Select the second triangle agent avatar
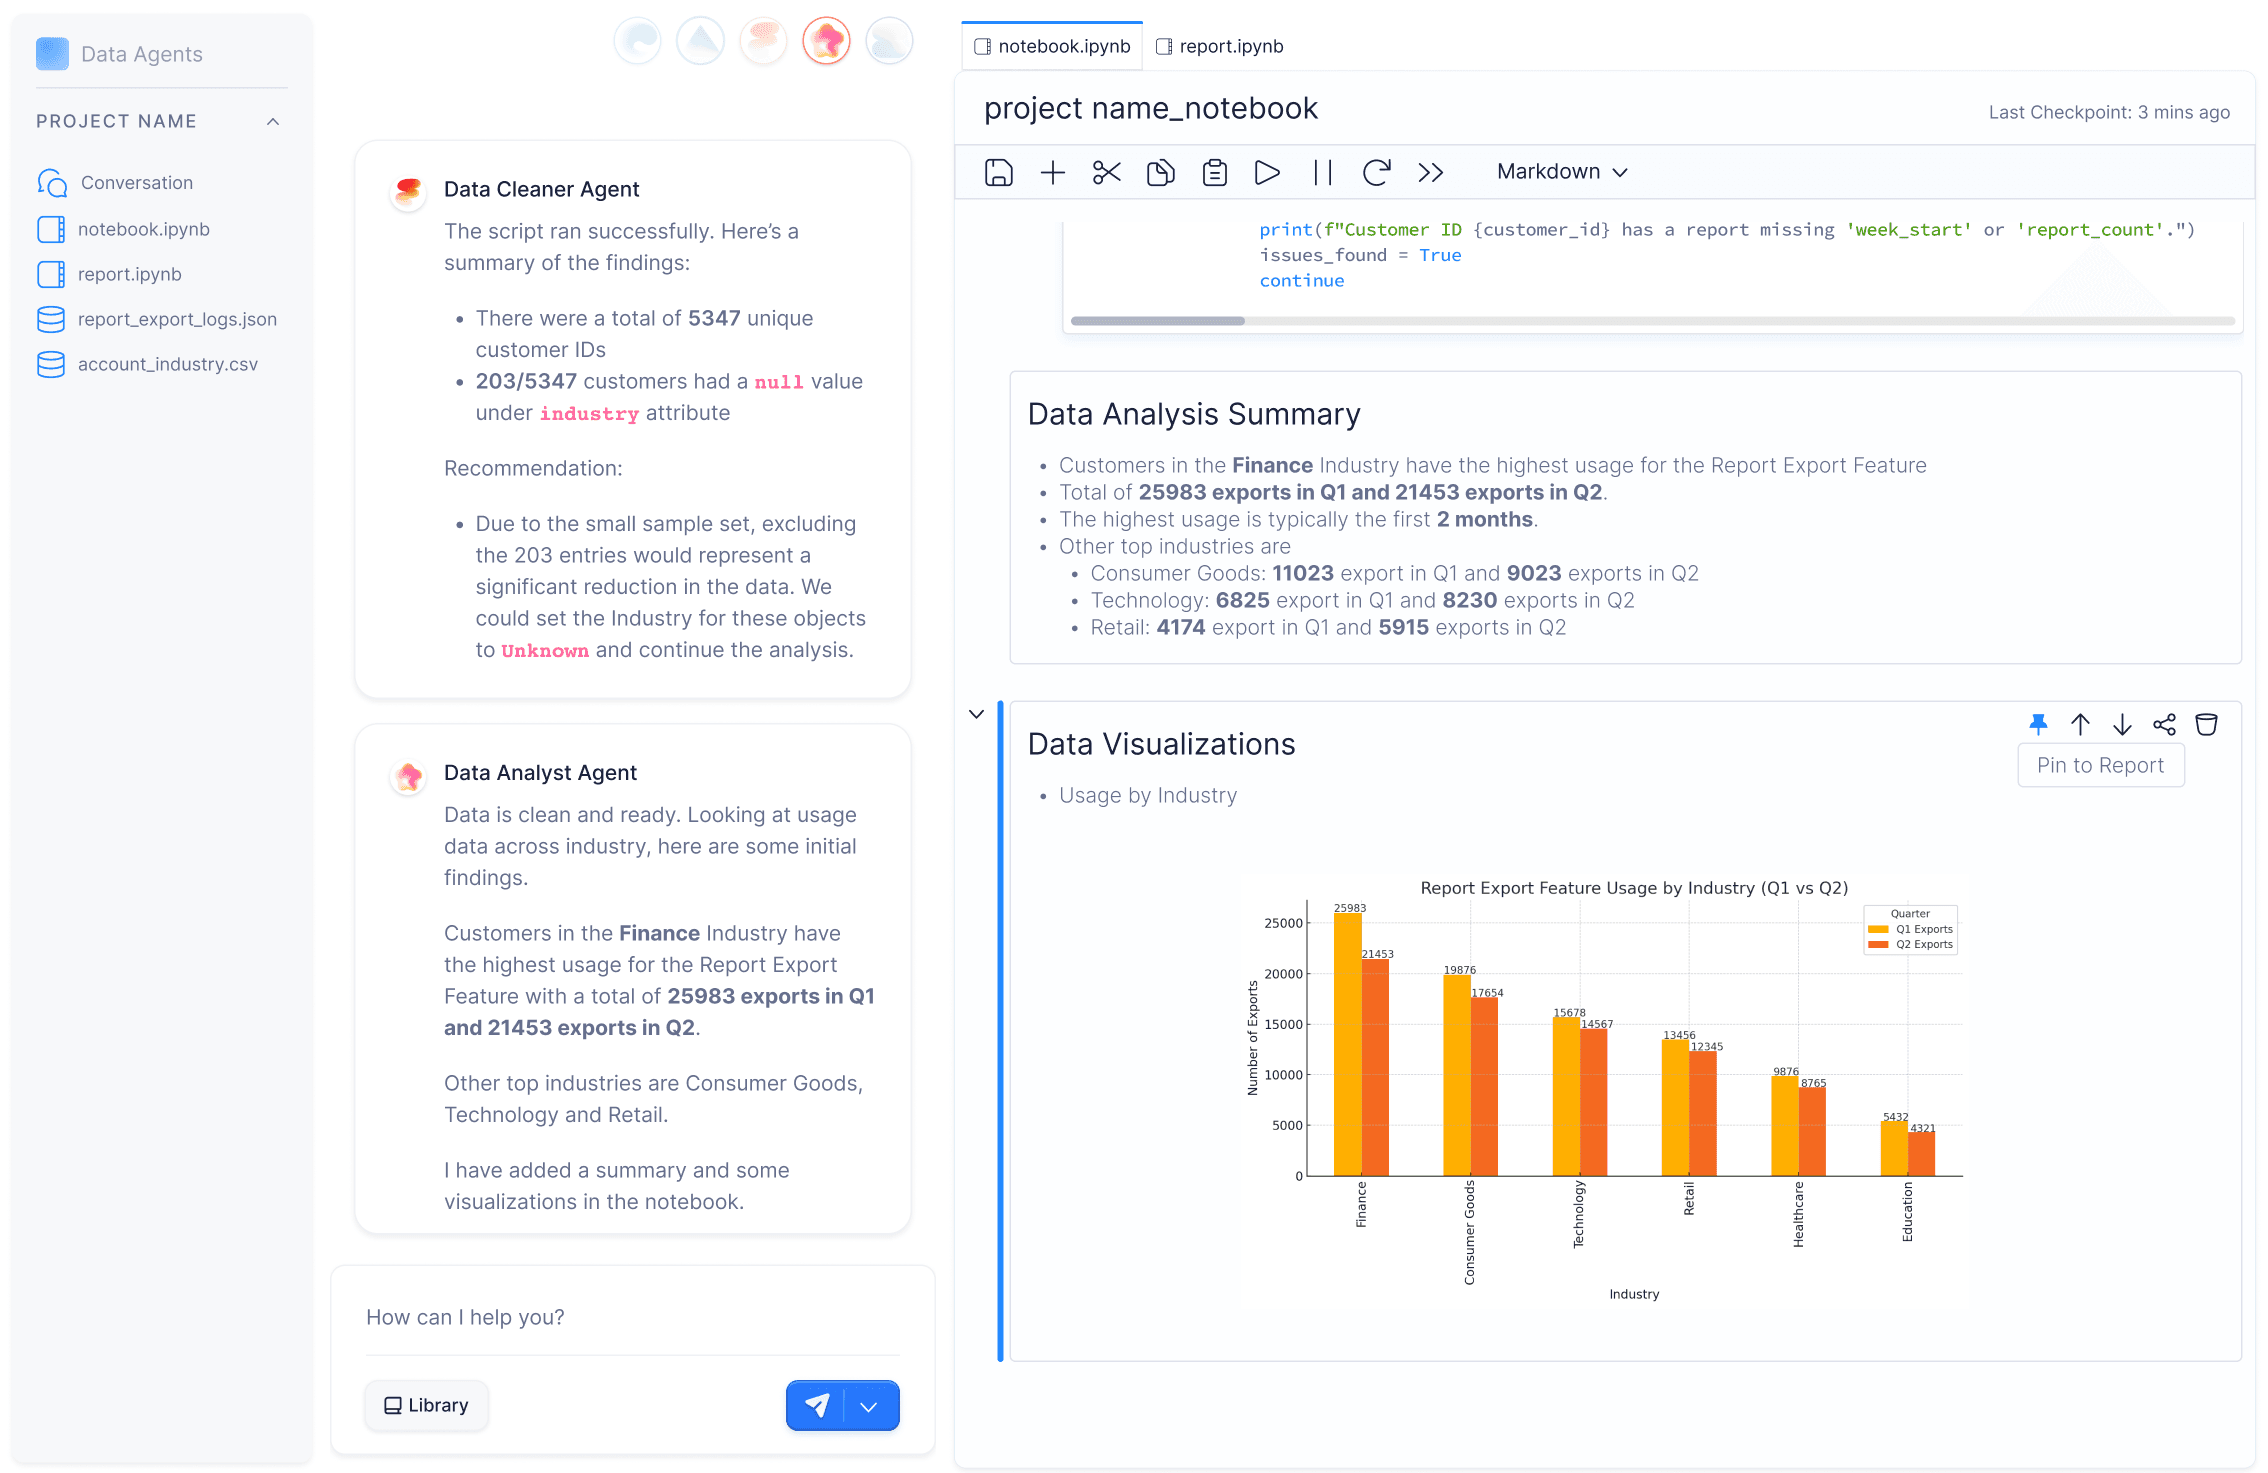Viewport: 2268px width, 1473px height. click(701, 41)
